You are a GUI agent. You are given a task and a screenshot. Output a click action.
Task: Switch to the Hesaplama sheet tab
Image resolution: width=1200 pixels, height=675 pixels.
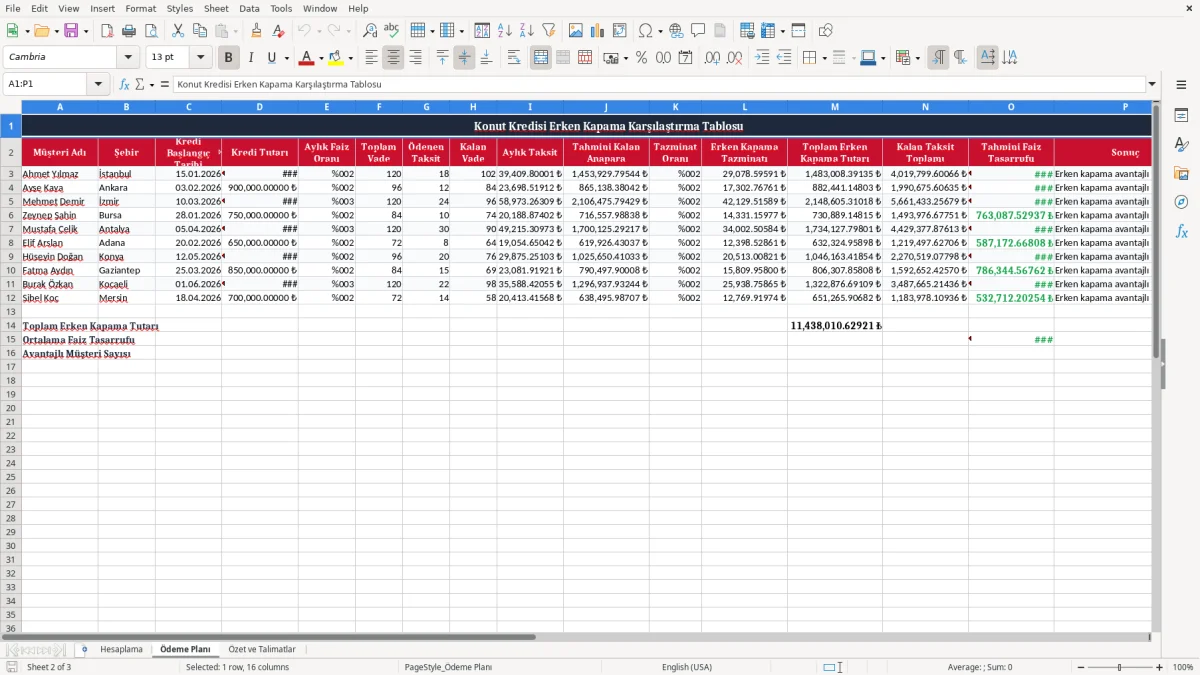coord(121,649)
